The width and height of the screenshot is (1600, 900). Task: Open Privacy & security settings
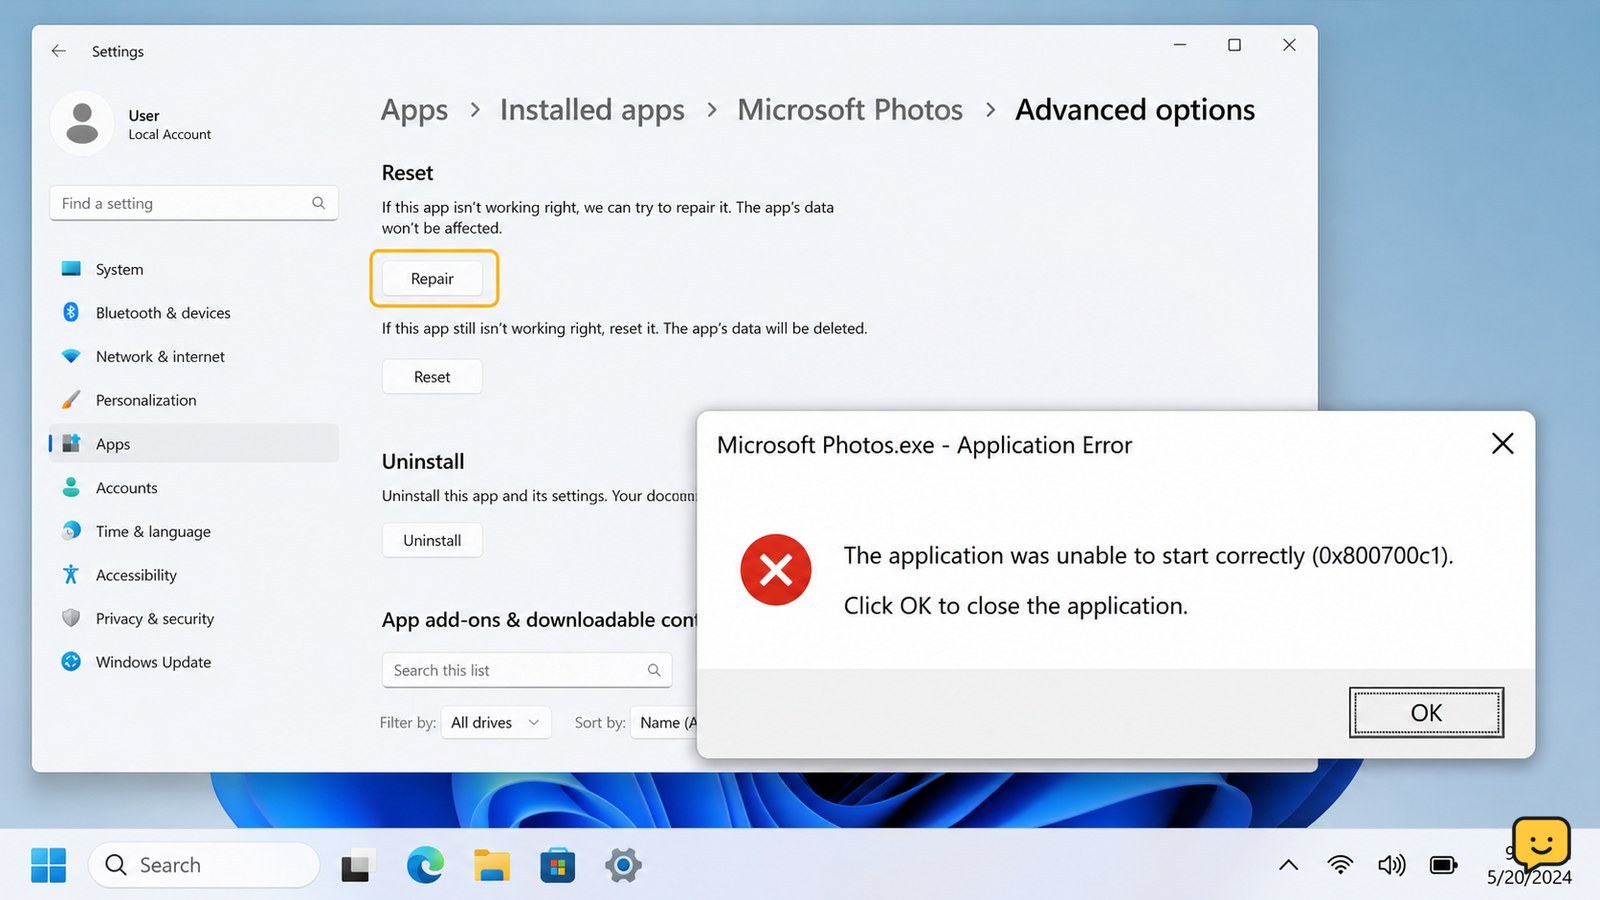point(194,619)
